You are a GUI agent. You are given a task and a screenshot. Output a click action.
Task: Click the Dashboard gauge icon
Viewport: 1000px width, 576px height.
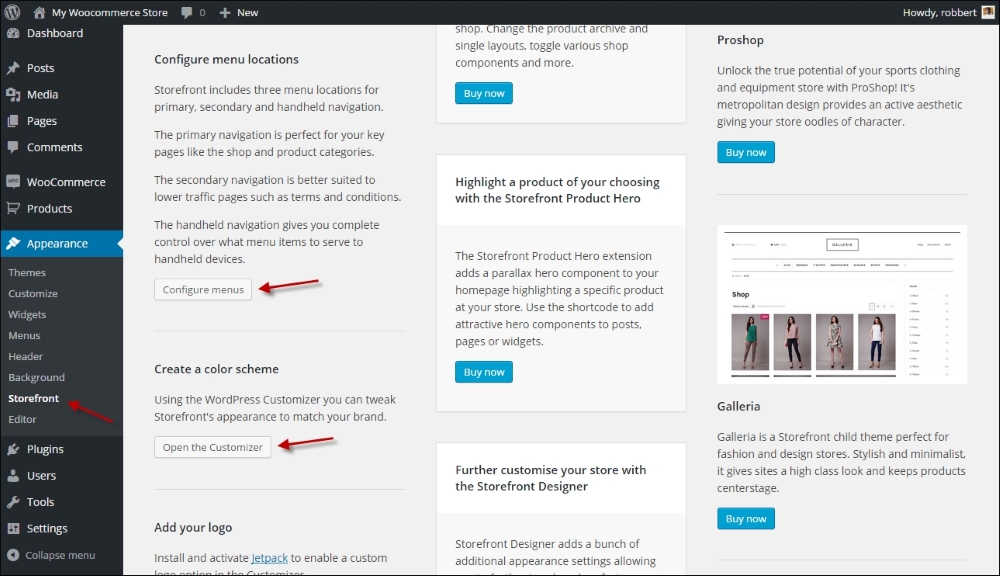click(x=13, y=33)
